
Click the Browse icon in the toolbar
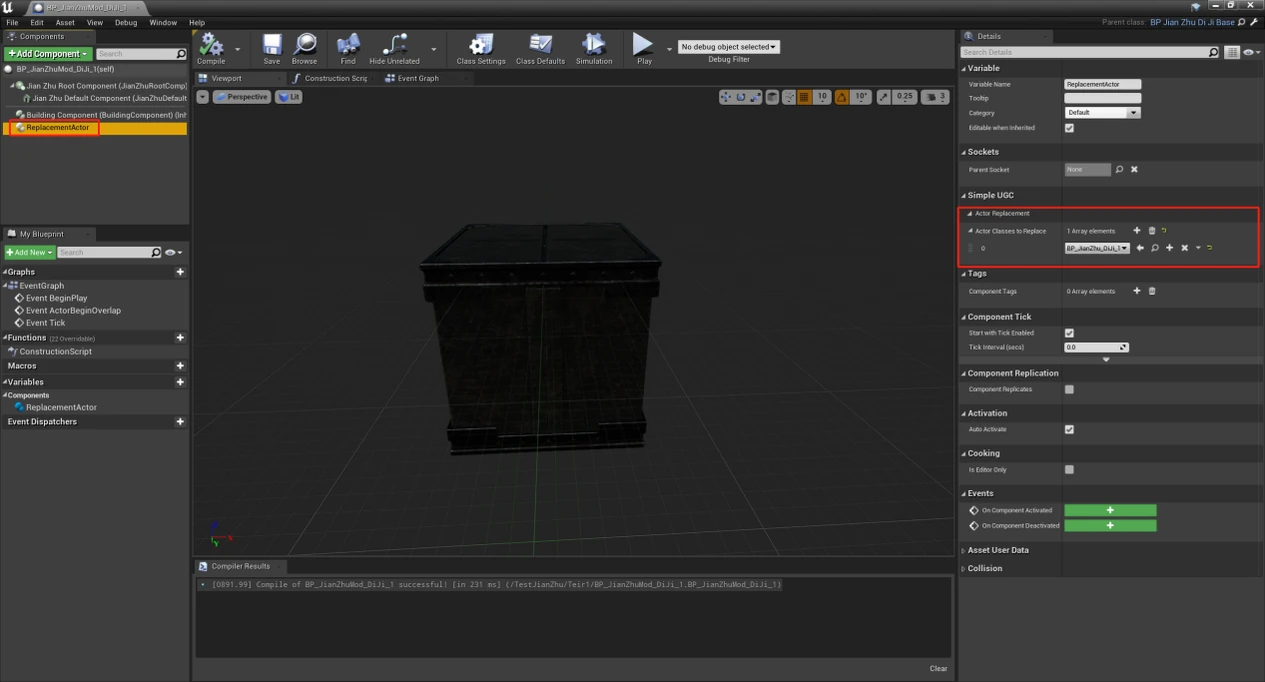tap(305, 45)
